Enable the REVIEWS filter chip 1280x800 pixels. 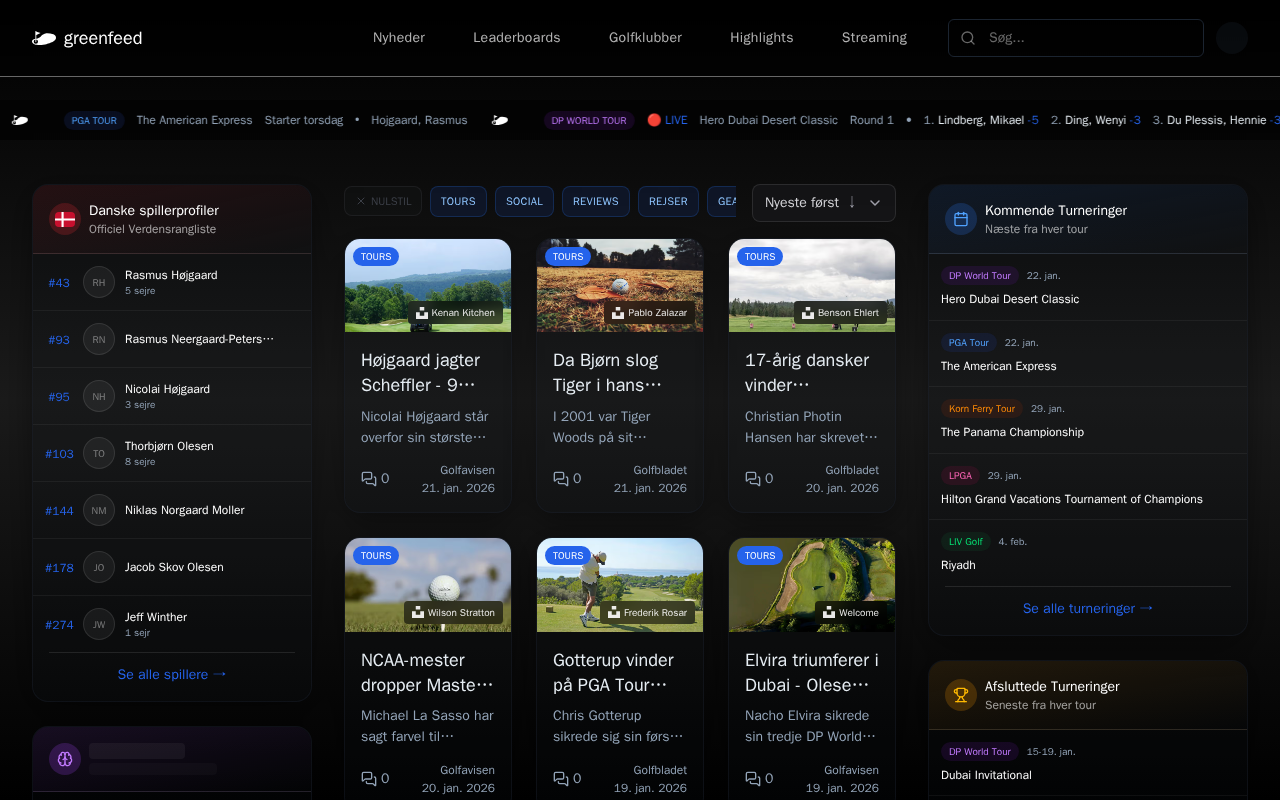point(596,201)
